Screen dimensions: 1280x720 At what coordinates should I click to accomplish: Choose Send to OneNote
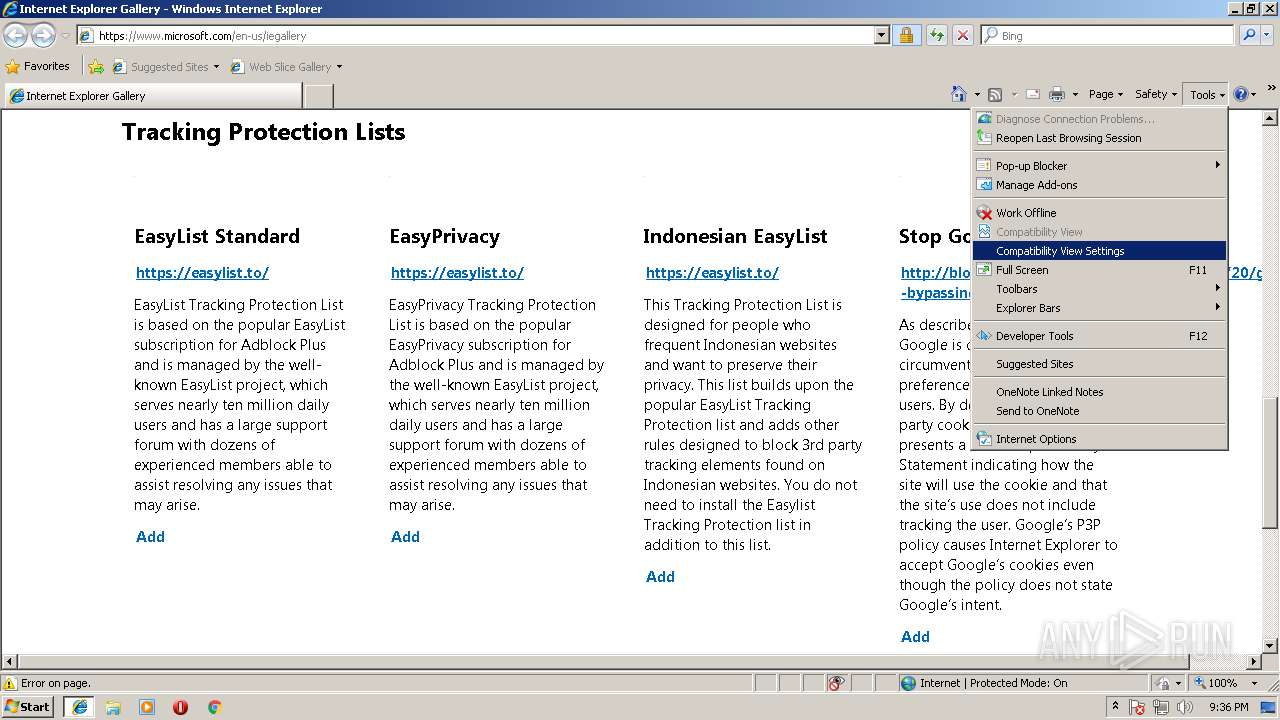(x=1099, y=411)
